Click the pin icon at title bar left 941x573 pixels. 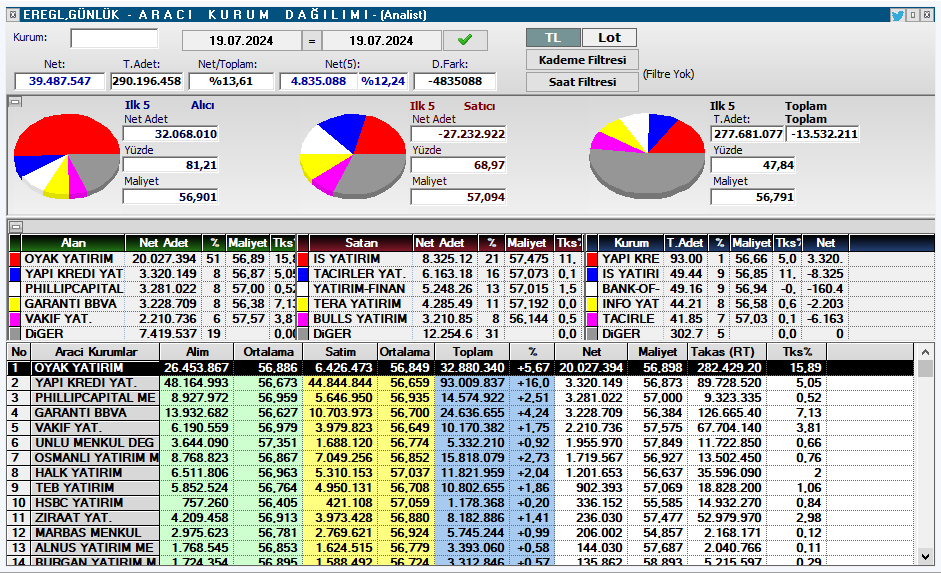click(13, 14)
